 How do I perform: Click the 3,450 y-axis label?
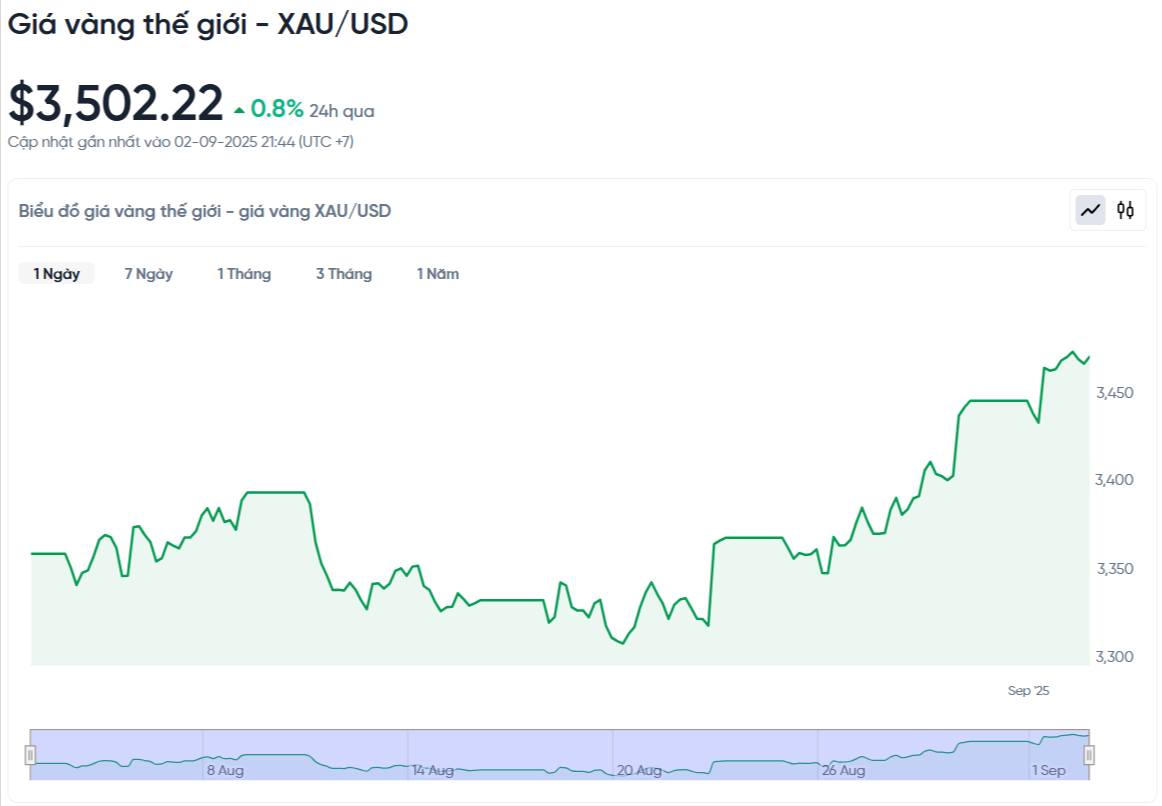click(1115, 393)
